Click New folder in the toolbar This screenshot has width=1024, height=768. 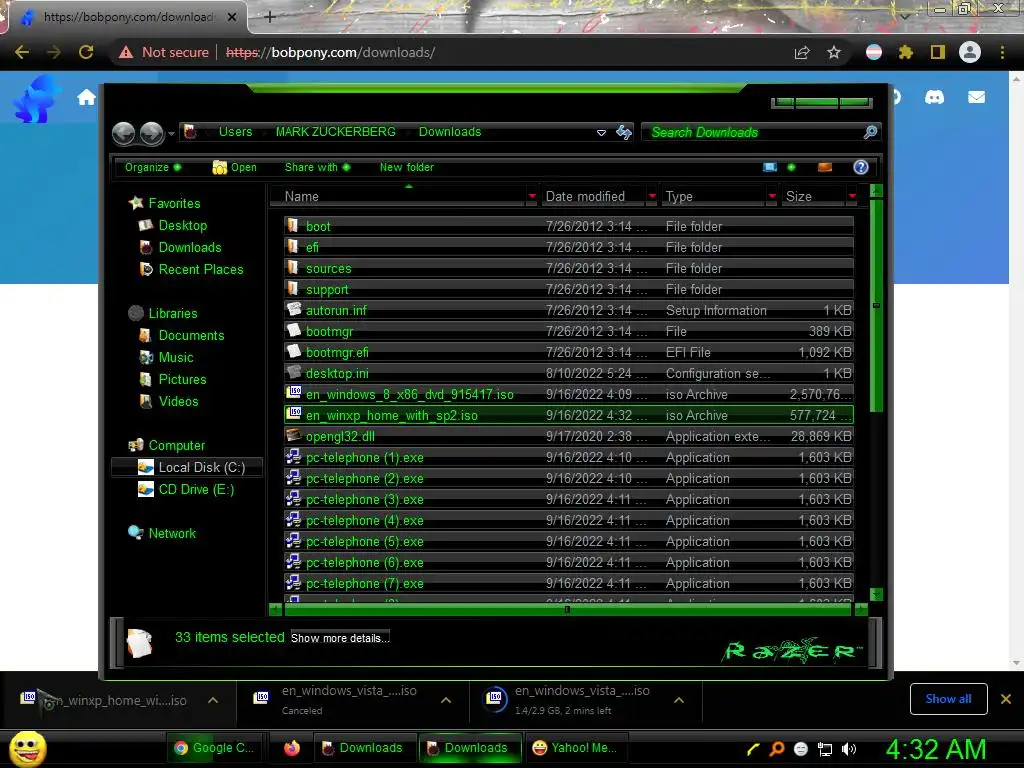pos(407,167)
